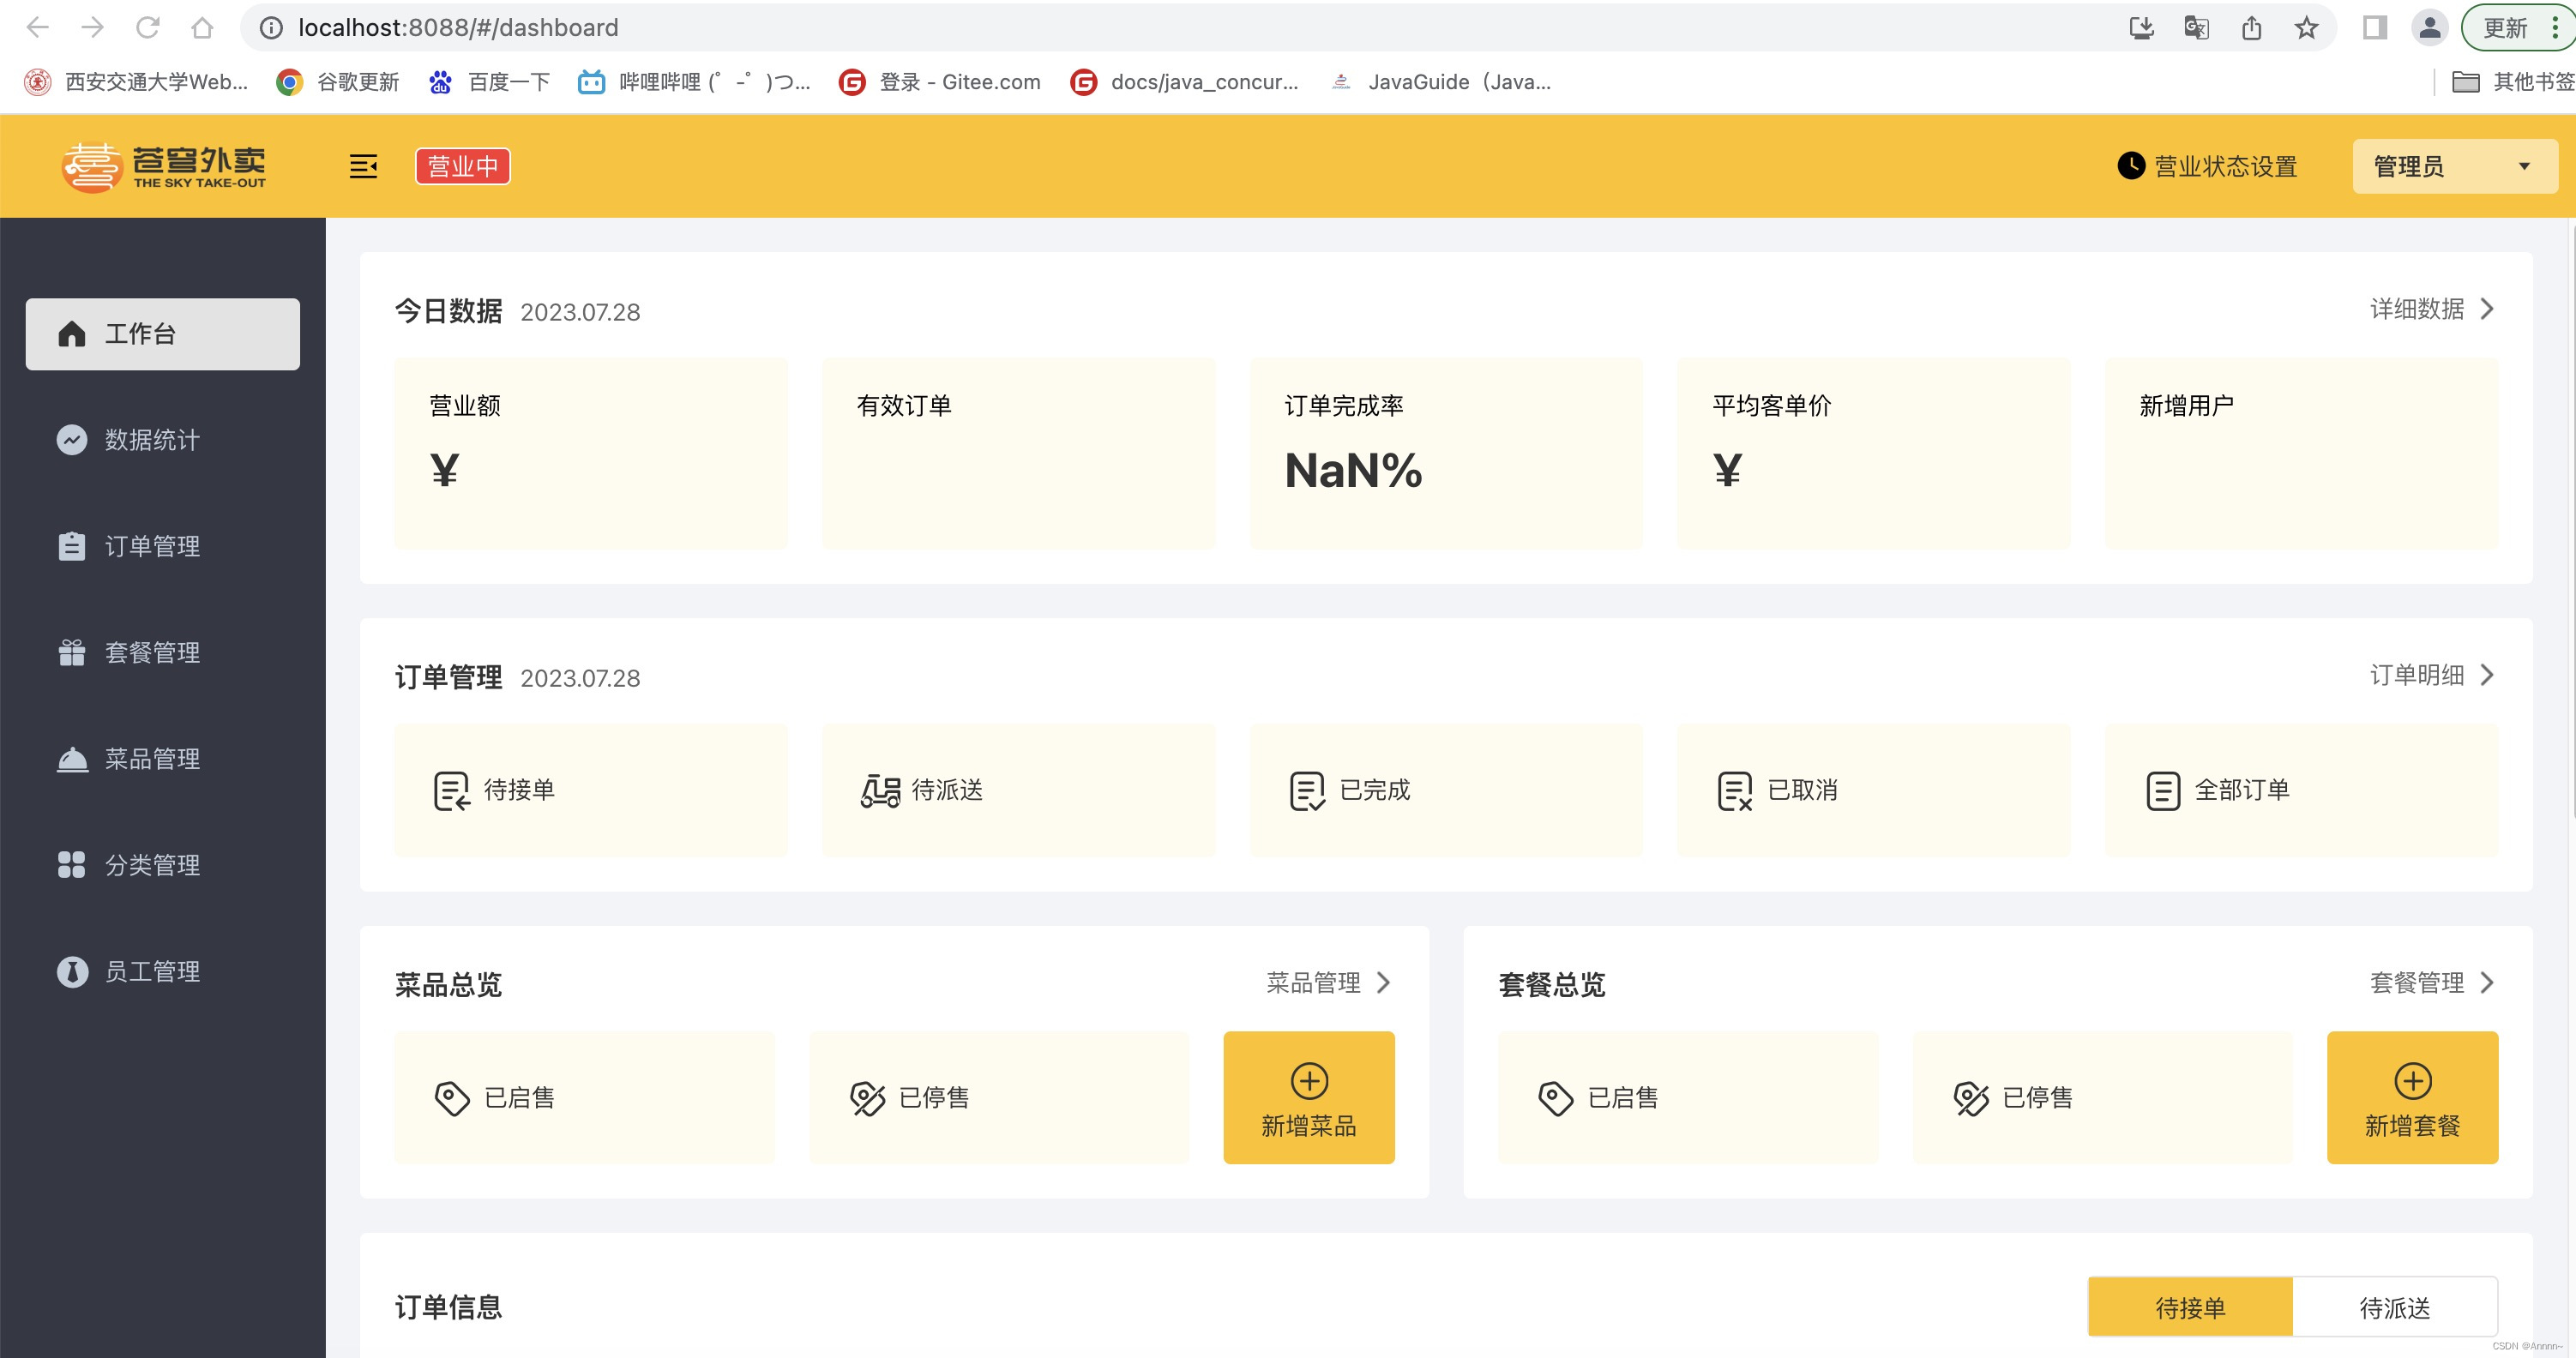Screen dimensions: 2576x1358
Task: Click the 平均客单价 data card
Action: pos(1873,453)
